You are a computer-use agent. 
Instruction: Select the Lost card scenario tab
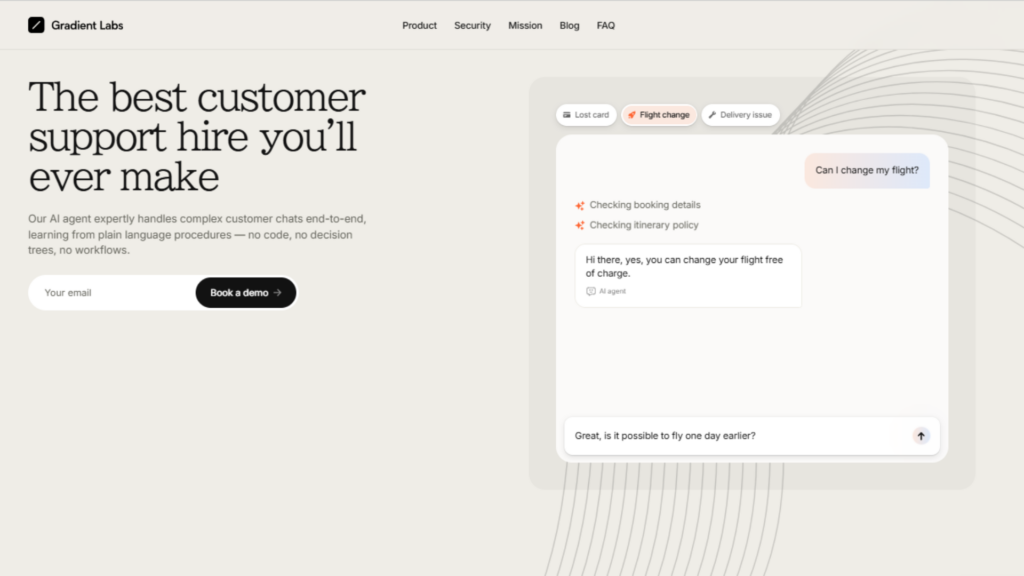pos(586,115)
